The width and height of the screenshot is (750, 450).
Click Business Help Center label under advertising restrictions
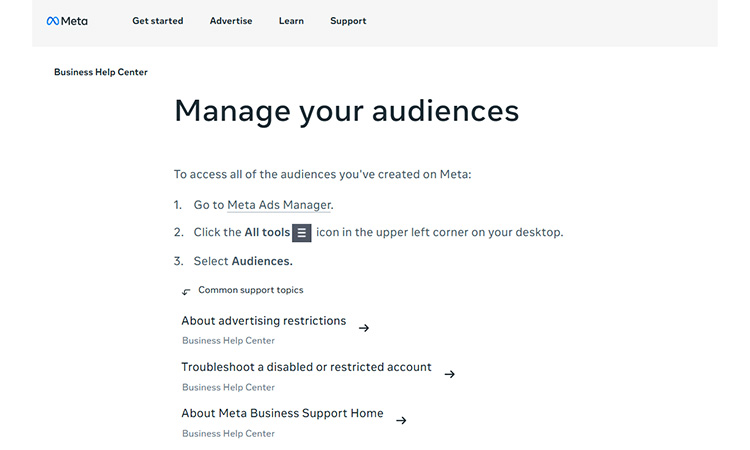tap(229, 340)
